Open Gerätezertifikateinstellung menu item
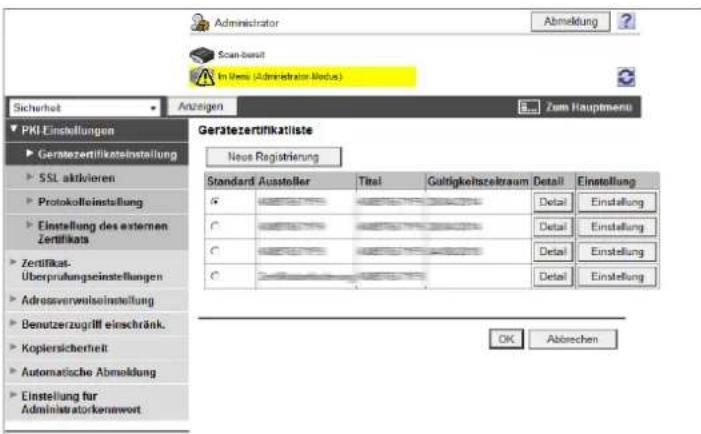Viewport: 701px width, 434px height. point(96,154)
